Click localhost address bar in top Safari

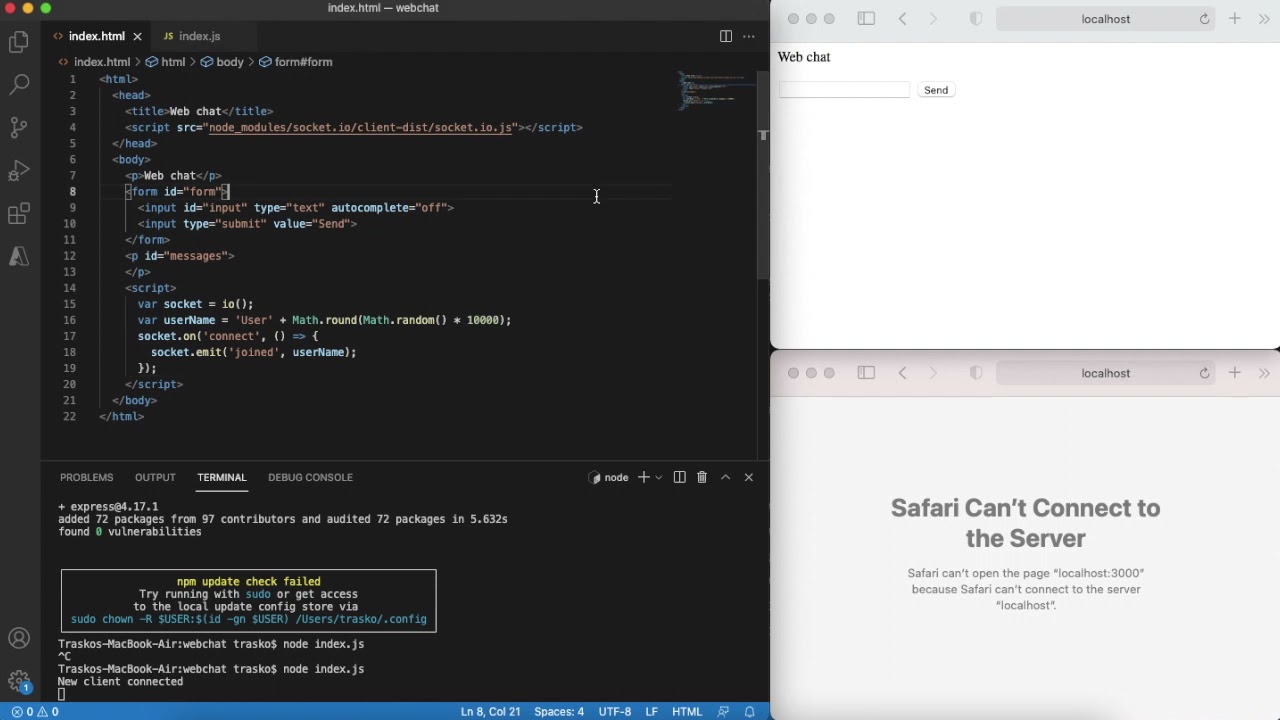click(x=1106, y=19)
